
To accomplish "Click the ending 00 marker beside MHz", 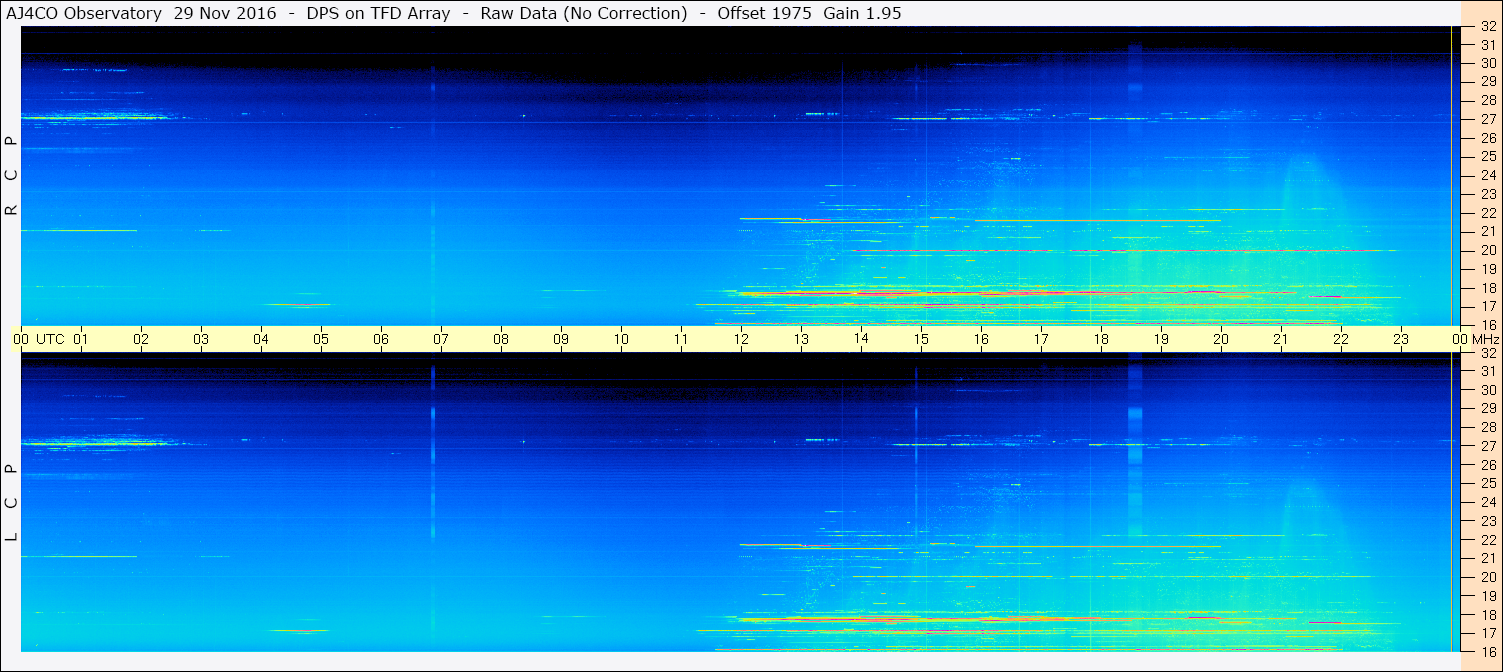I will [1460, 339].
